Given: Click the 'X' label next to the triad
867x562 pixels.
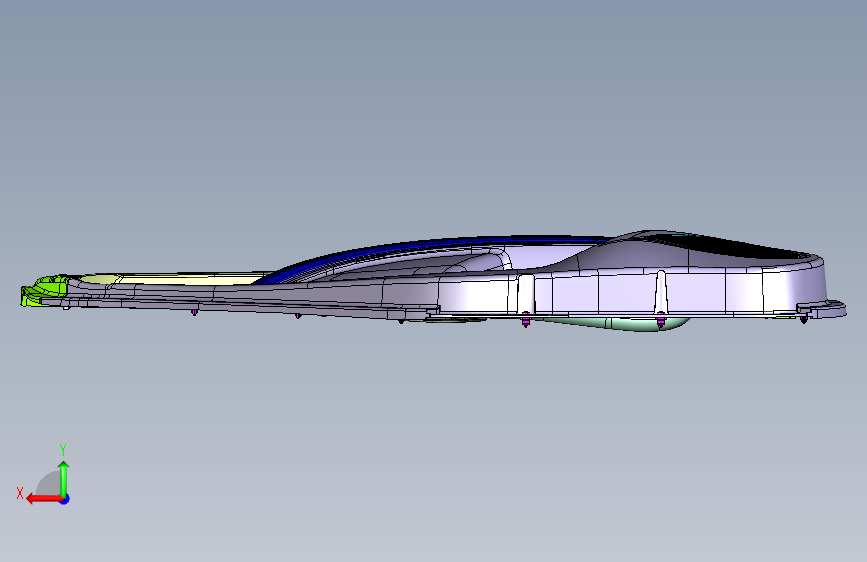Looking at the screenshot, I should [20, 493].
